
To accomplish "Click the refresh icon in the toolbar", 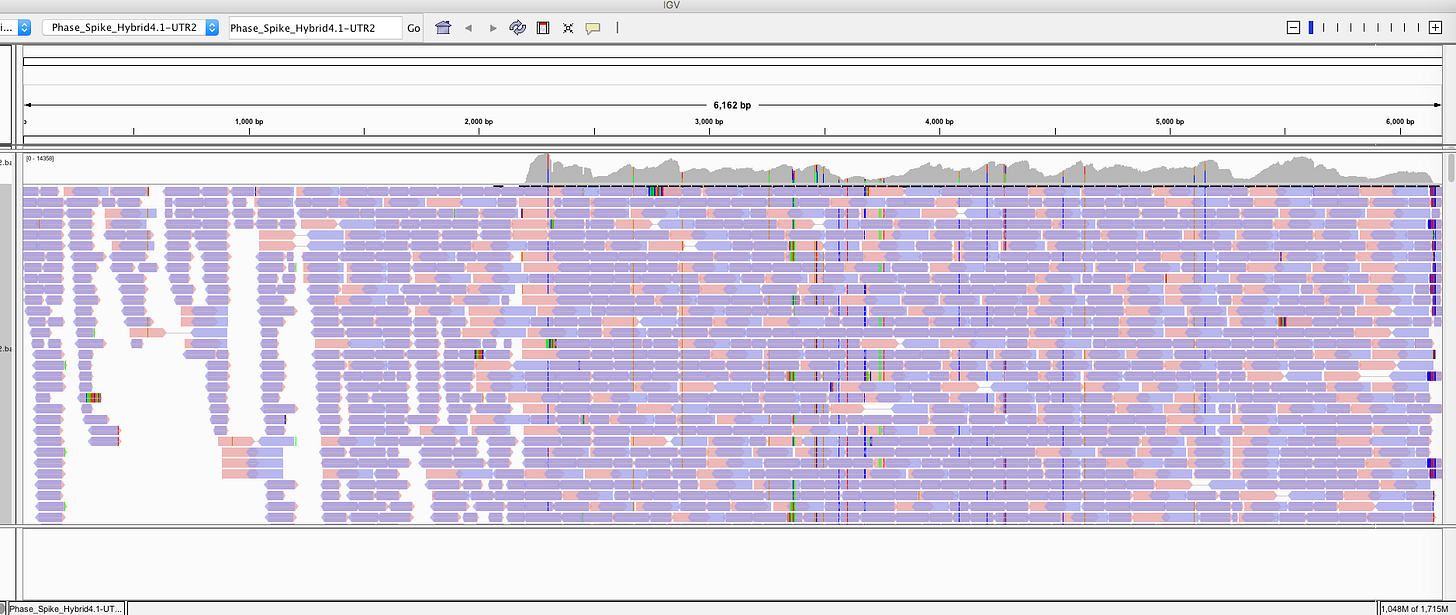I will (x=517, y=28).
